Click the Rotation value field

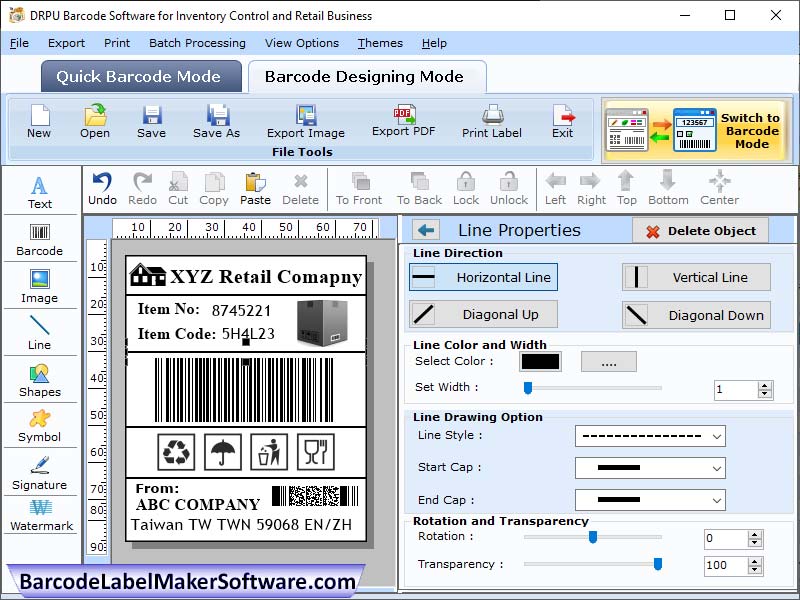point(726,539)
